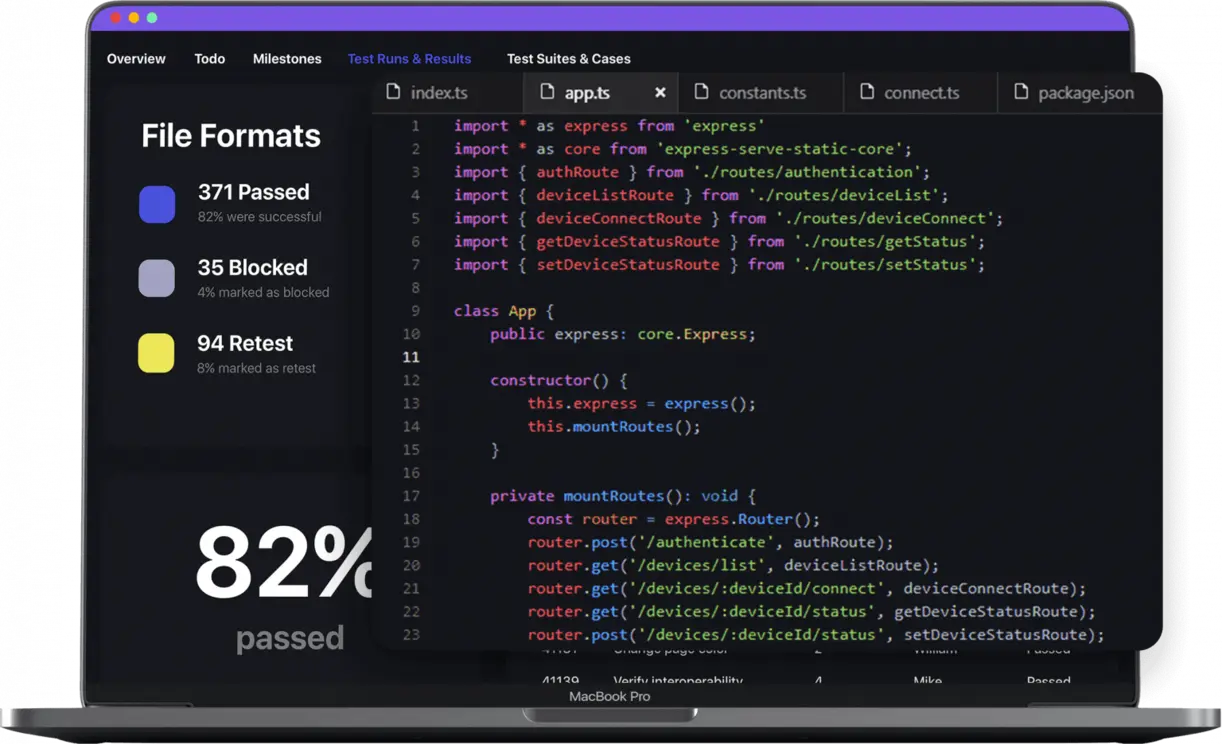
Task: Open the Test Suites & Cases tab
Action: [x=568, y=59]
